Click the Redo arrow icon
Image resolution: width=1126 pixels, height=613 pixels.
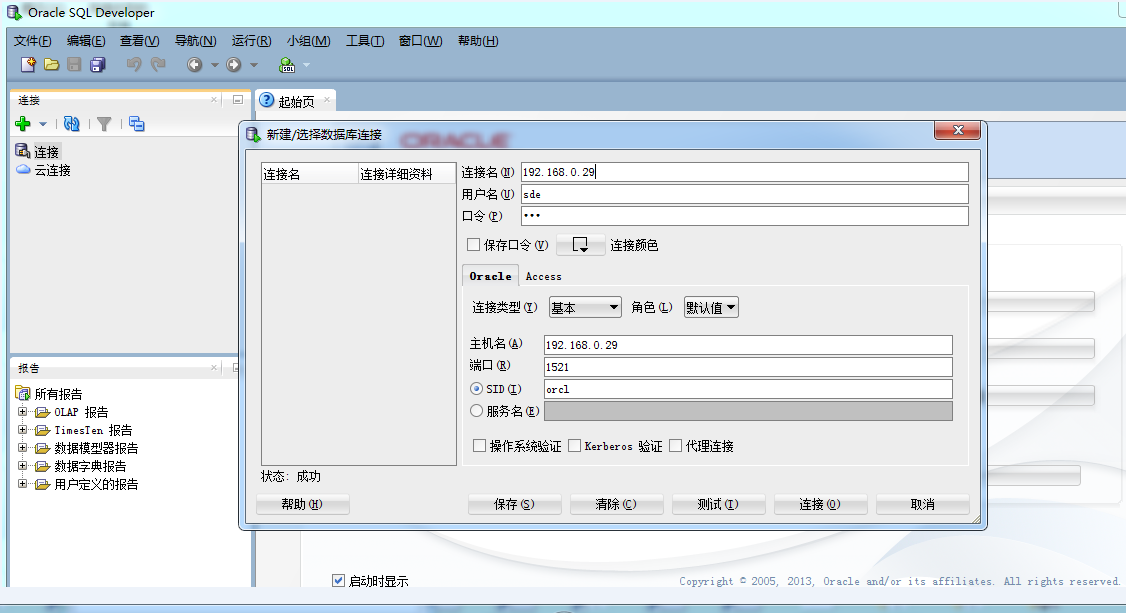pos(157,64)
